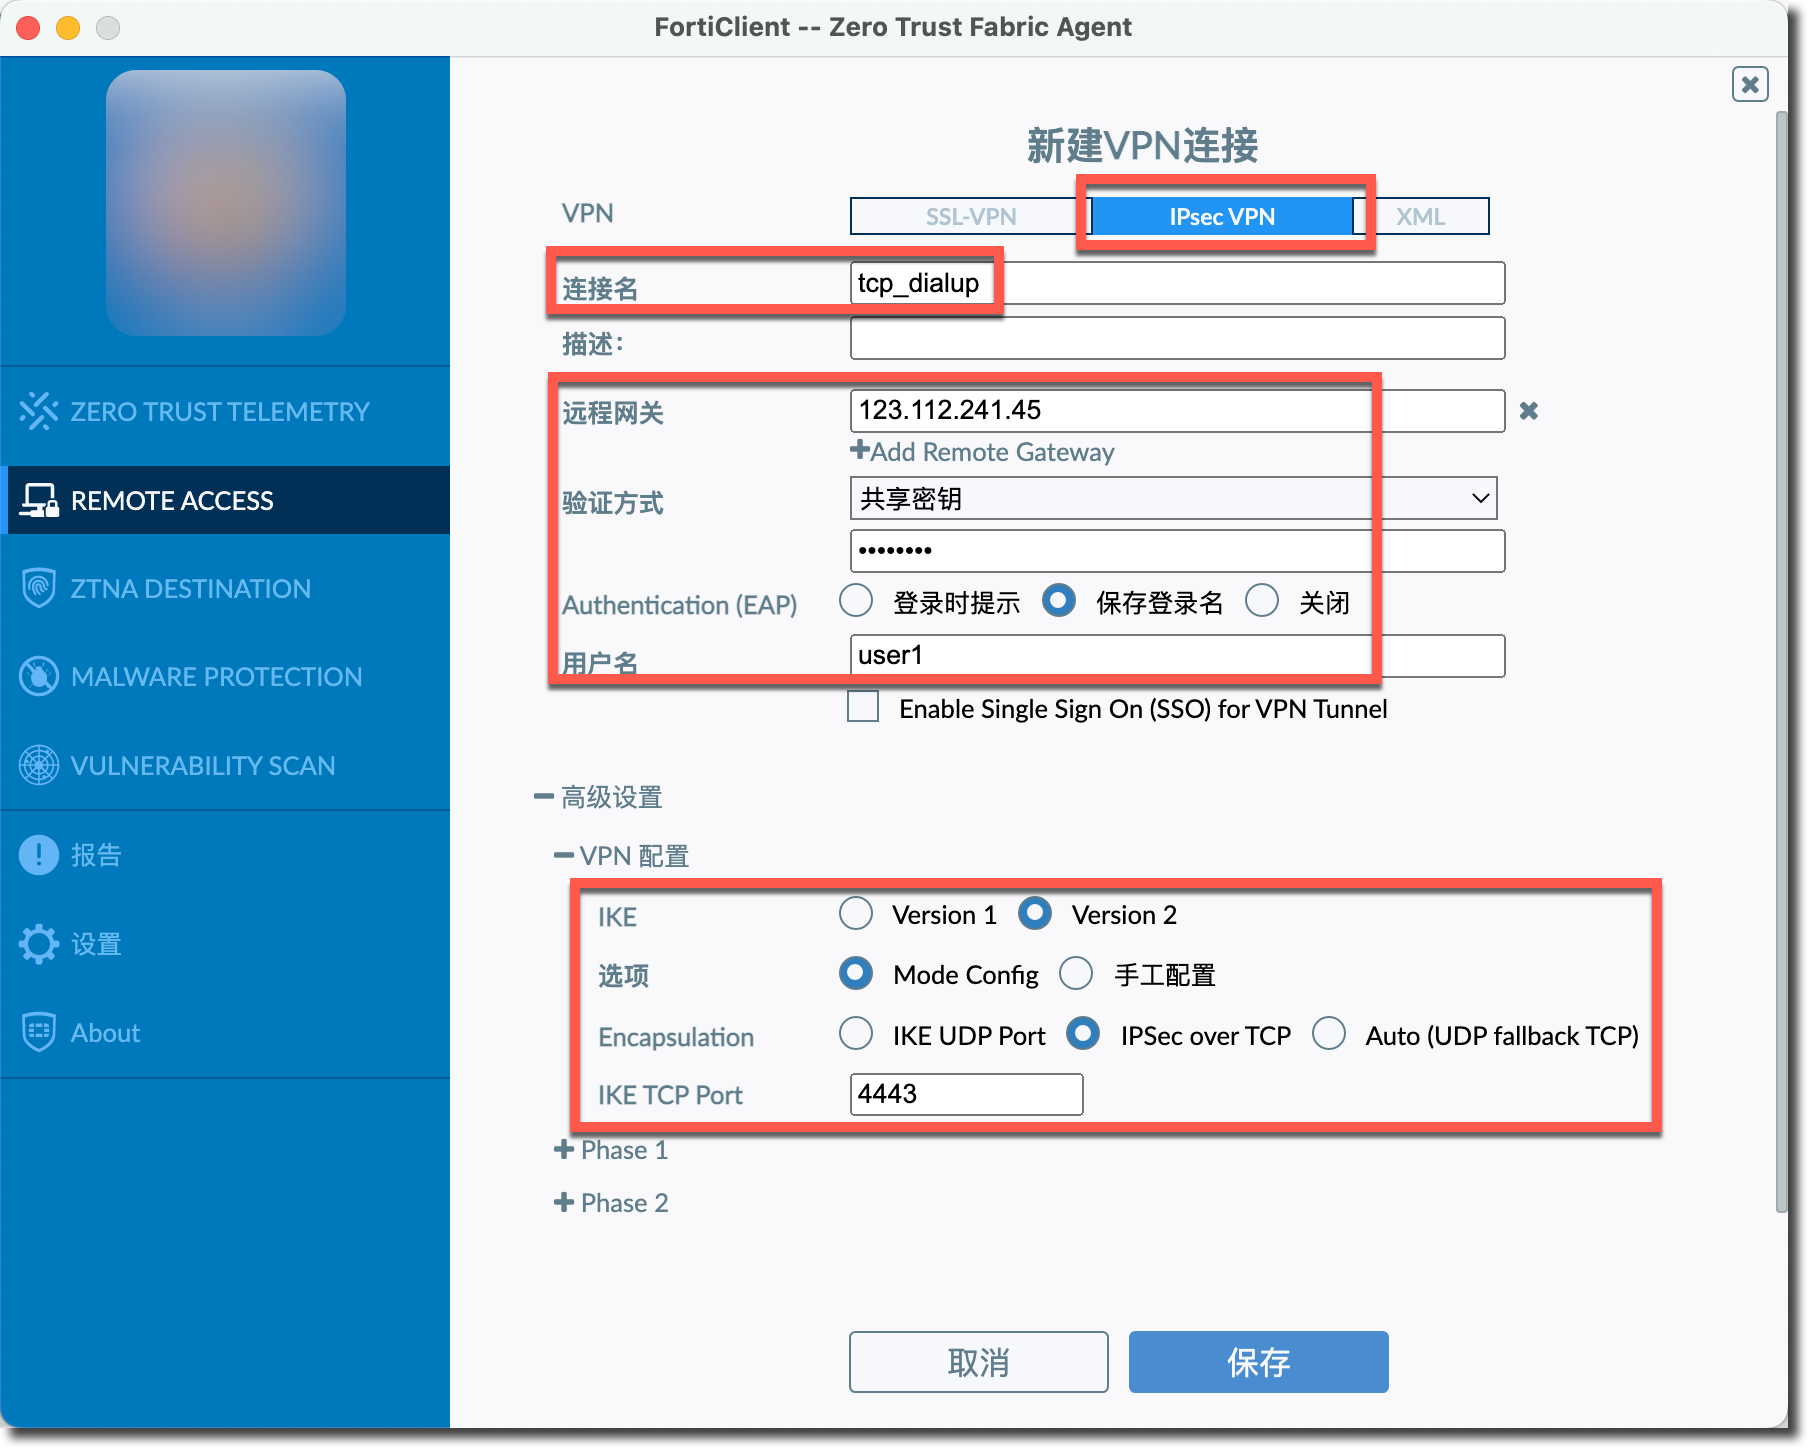Open 报告 in the sidebar
The width and height of the screenshot is (1808, 1448).
pyautogui.click(x=225, y=855)
